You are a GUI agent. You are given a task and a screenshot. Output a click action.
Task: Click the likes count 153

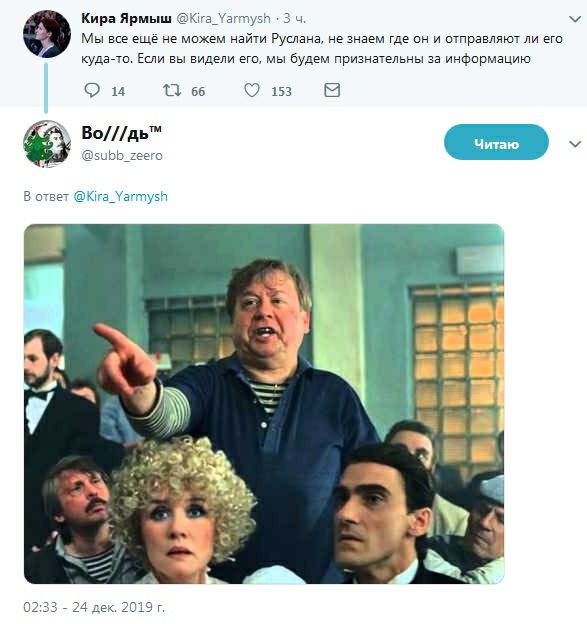(281, 92)
